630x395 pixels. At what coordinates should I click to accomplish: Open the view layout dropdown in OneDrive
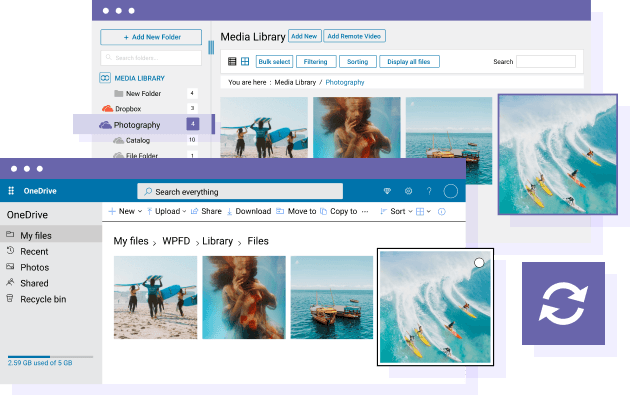pos(423,211)
